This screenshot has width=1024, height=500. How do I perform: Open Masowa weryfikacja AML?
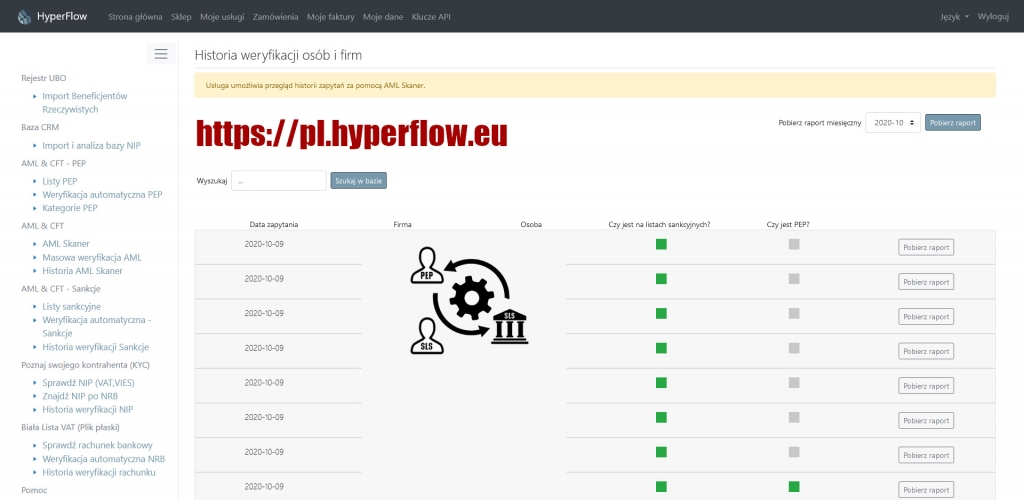click(x=92, y=257)
